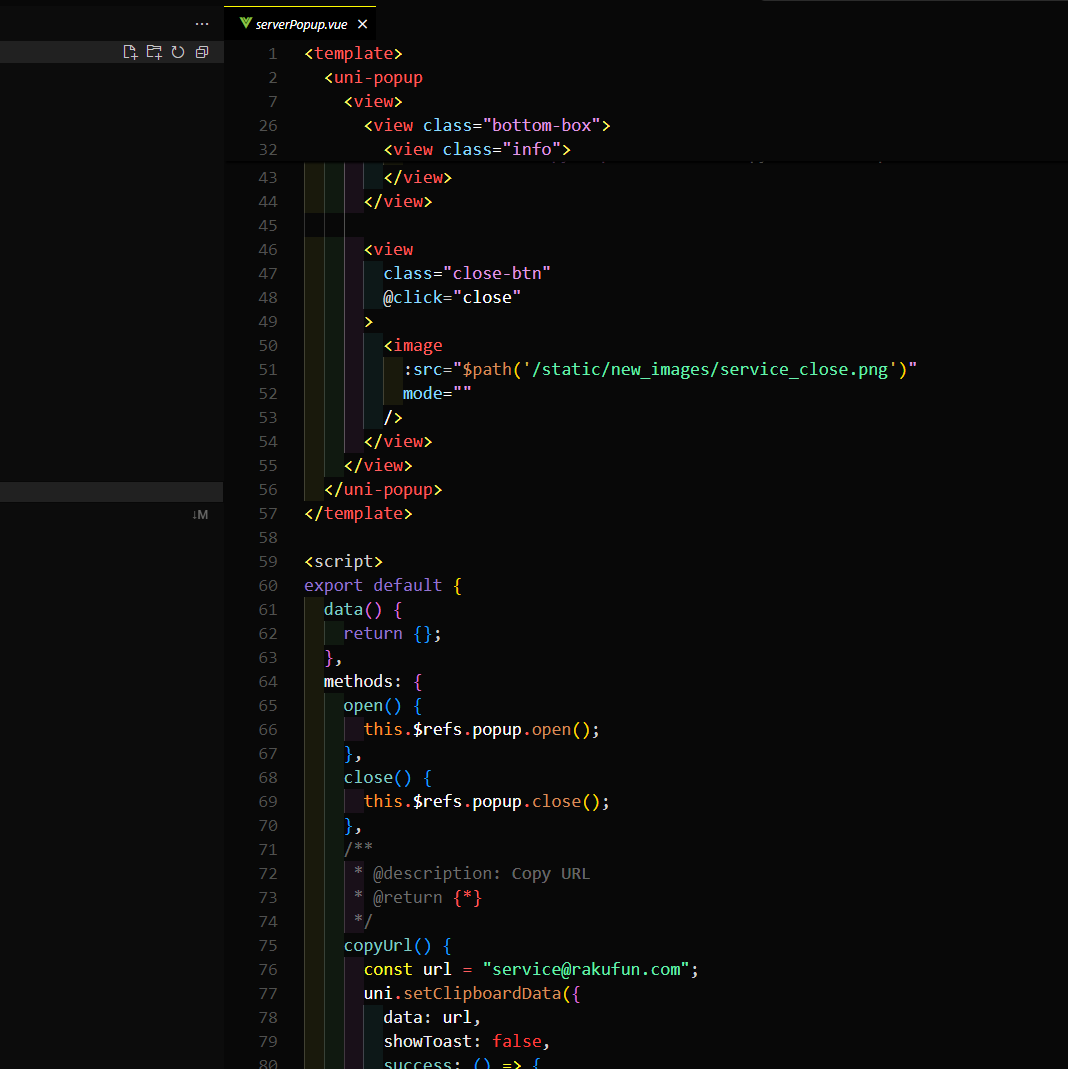Click showToast: false line
This screenshot has height=1069, width=1068.
tap(467, 1042)
